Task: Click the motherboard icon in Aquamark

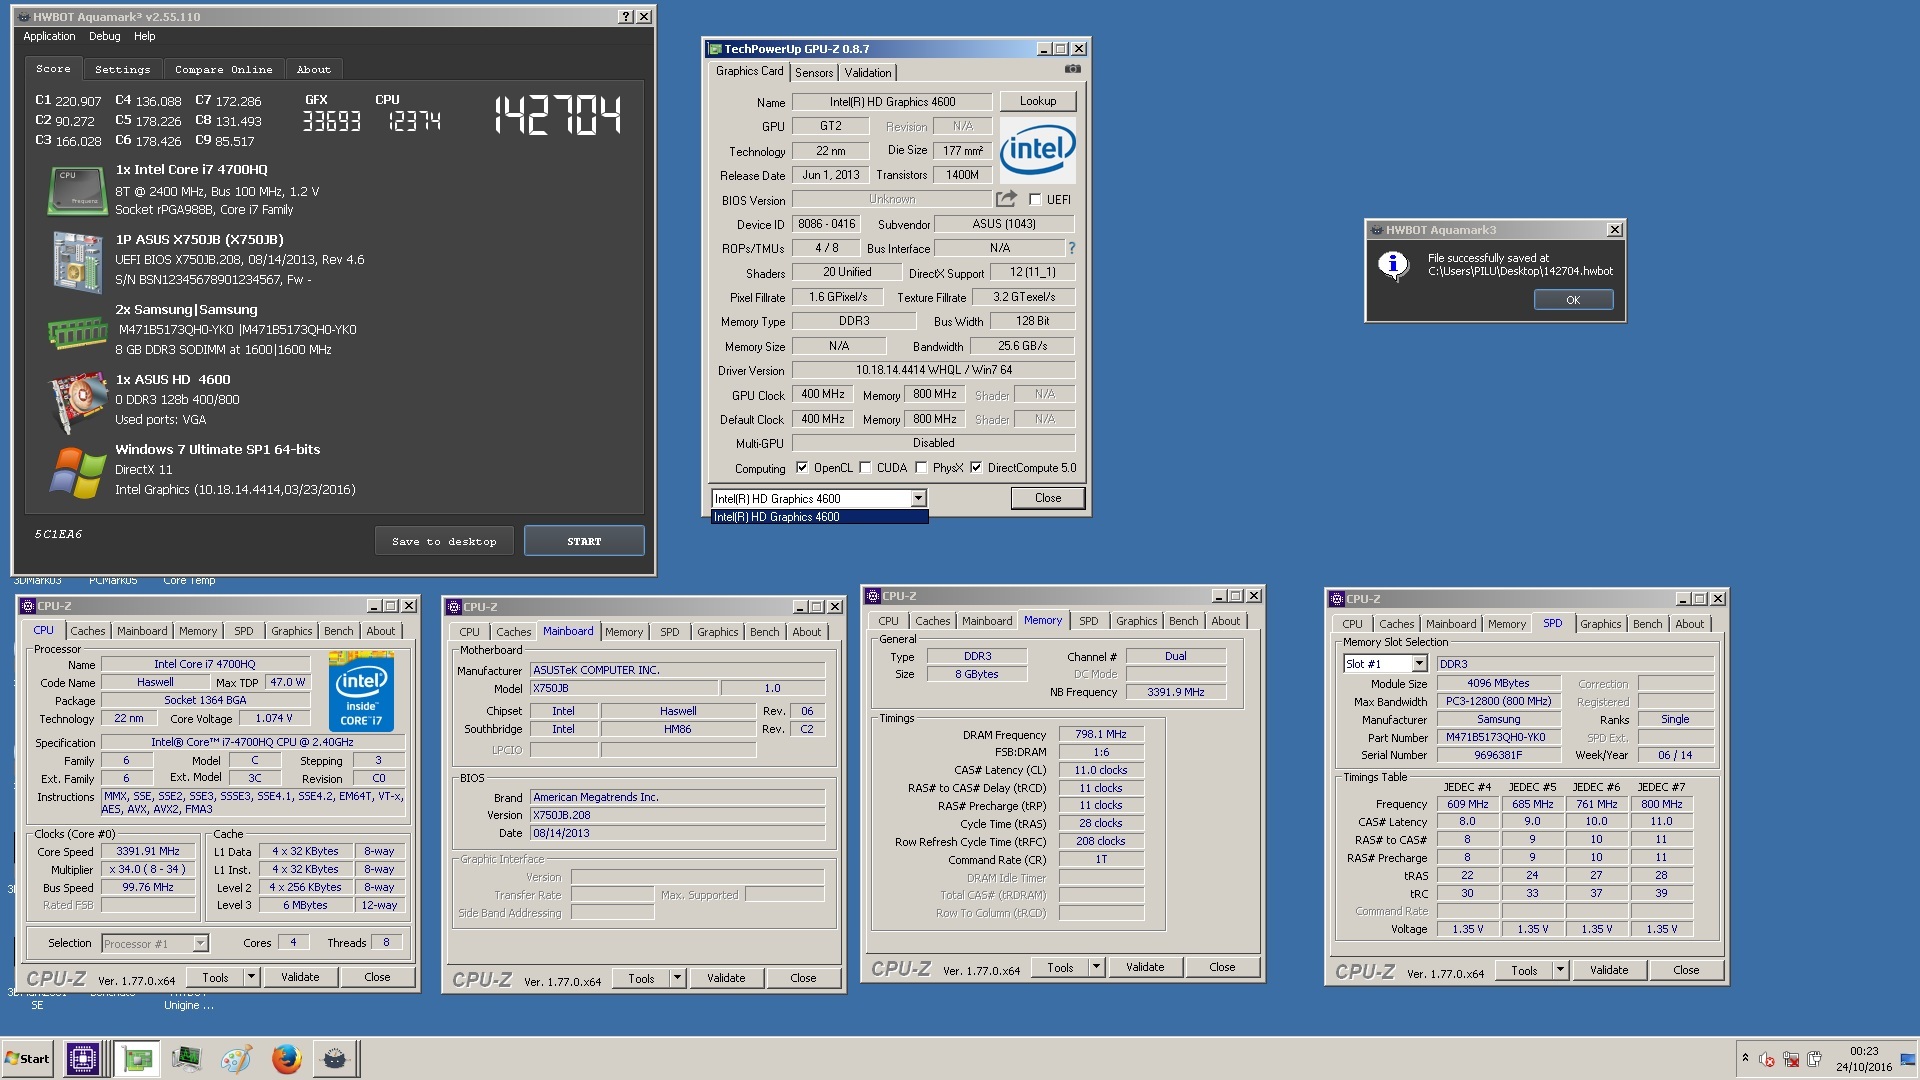Action: (77, 262)
